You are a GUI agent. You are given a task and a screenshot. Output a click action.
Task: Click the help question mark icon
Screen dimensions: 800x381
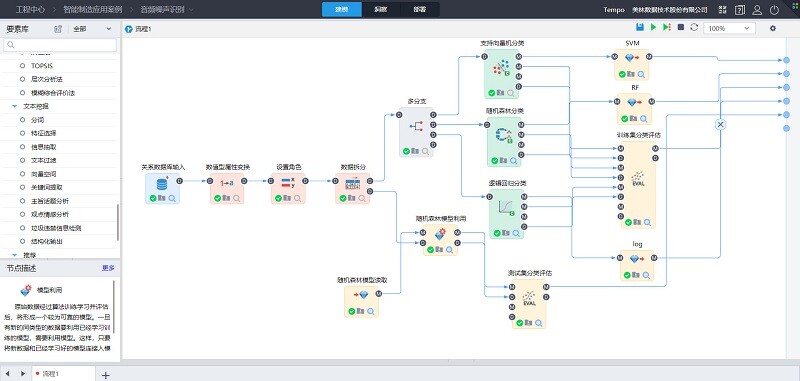point(740,10)
